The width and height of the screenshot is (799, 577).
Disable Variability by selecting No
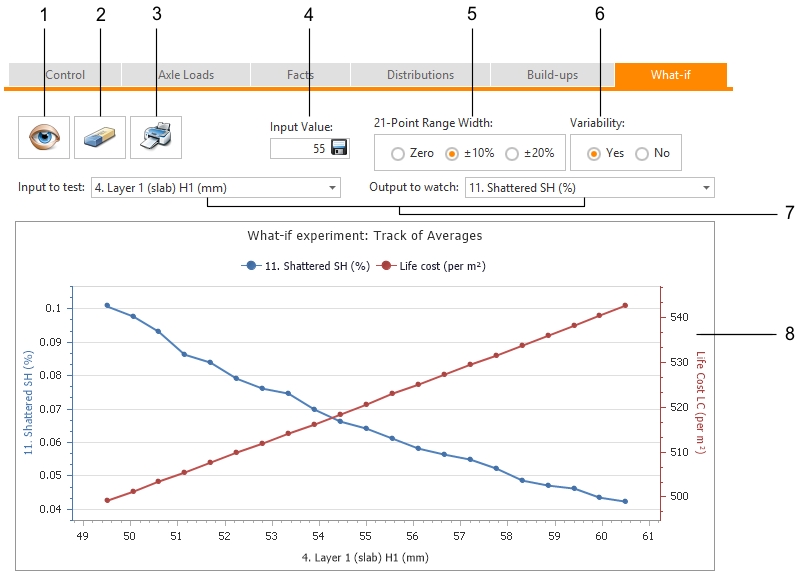click(642, 154)
